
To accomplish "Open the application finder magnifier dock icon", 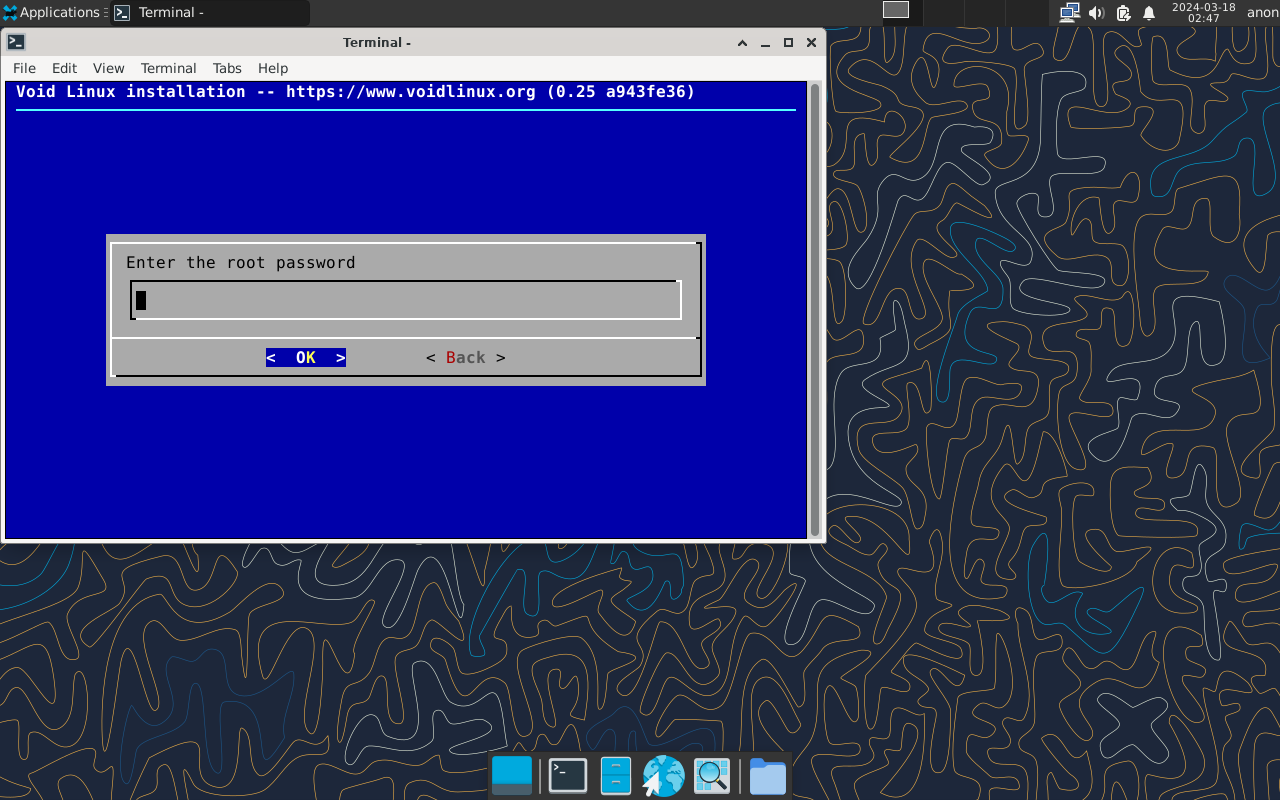I will click(712, 776).
